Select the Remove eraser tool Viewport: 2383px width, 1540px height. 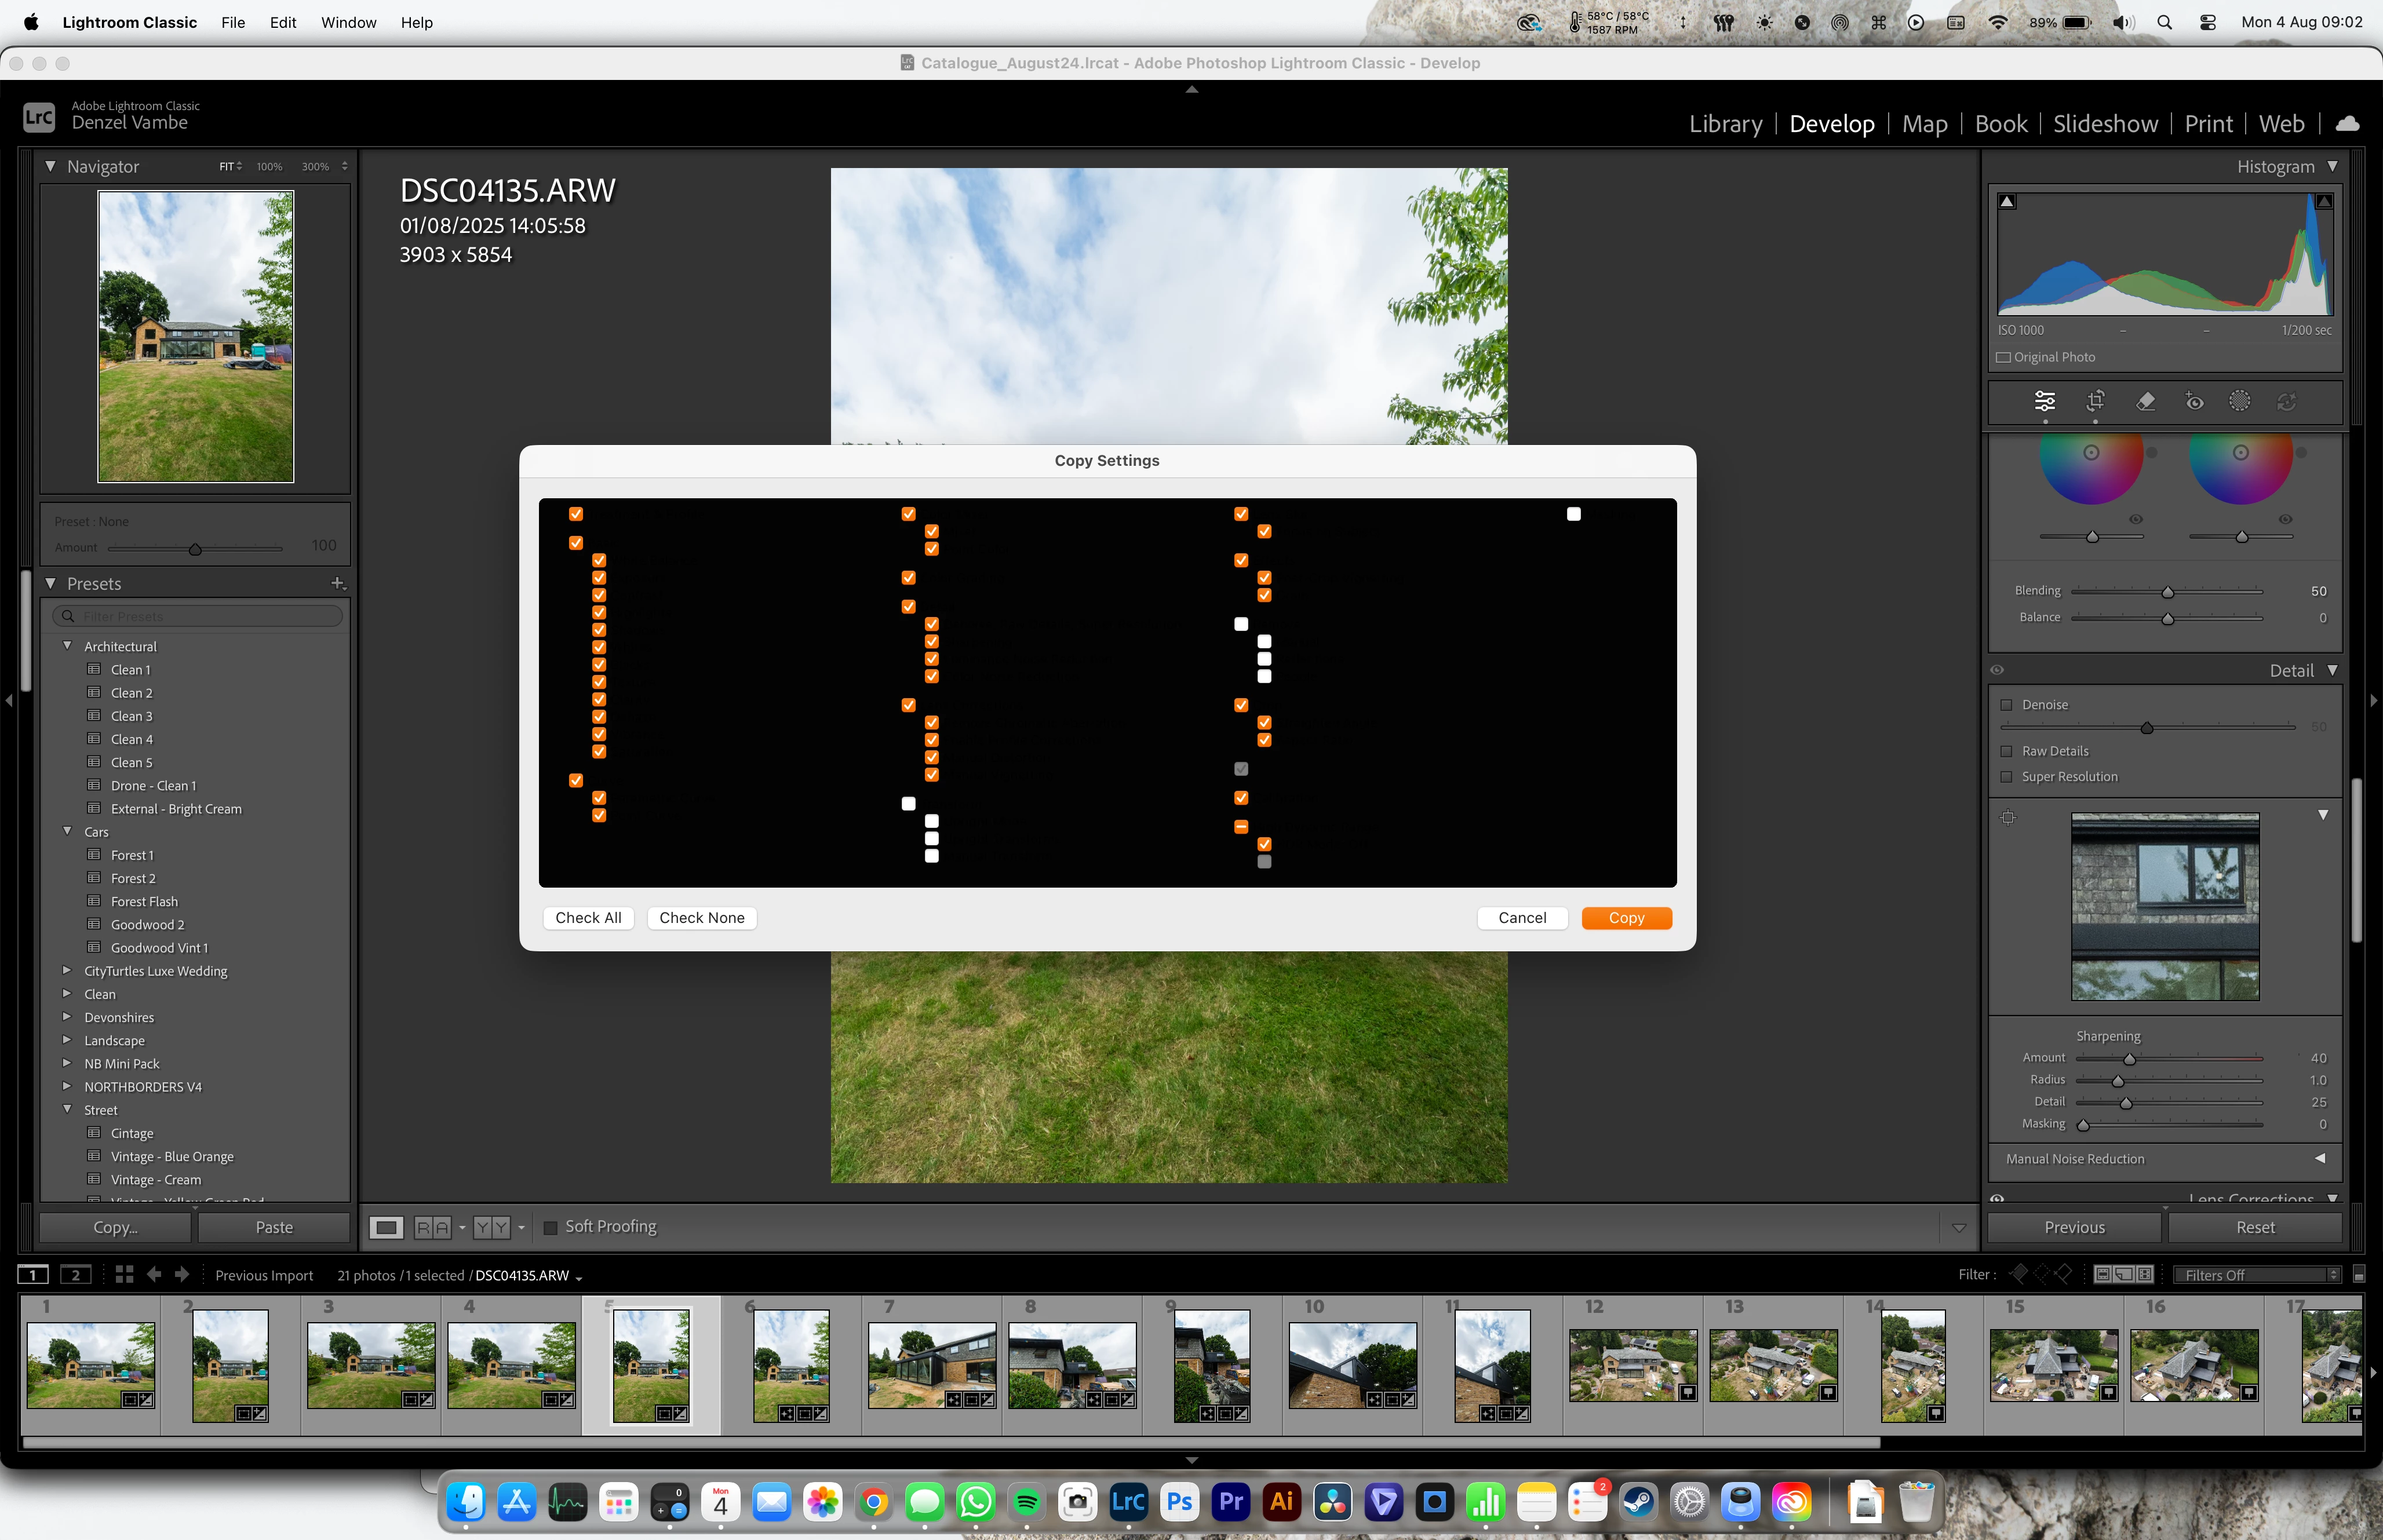[2145, 401]
